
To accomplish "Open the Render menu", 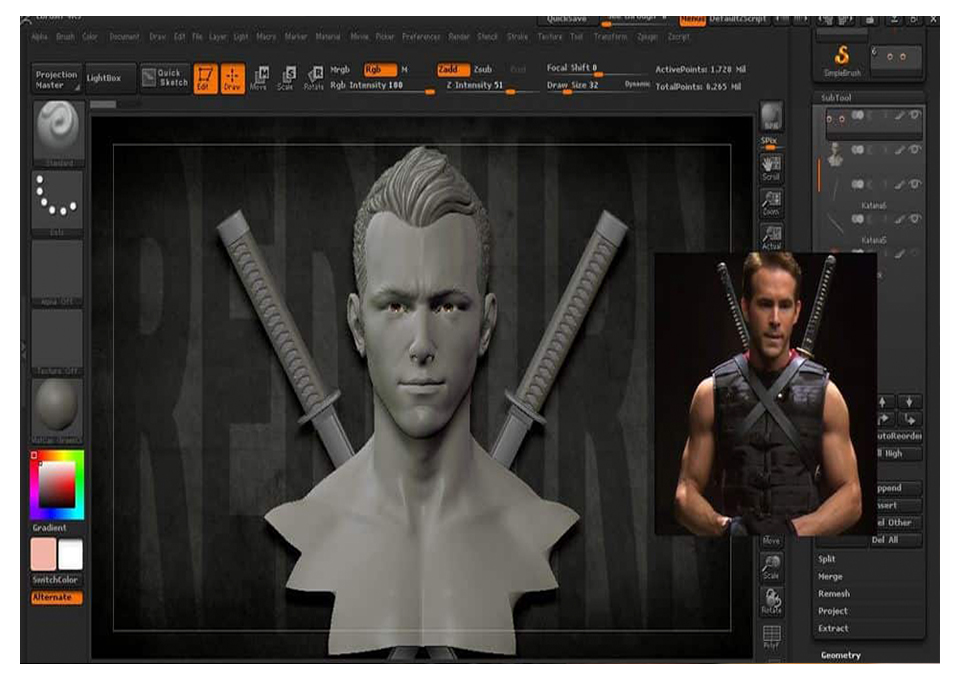I will point(459,37).
